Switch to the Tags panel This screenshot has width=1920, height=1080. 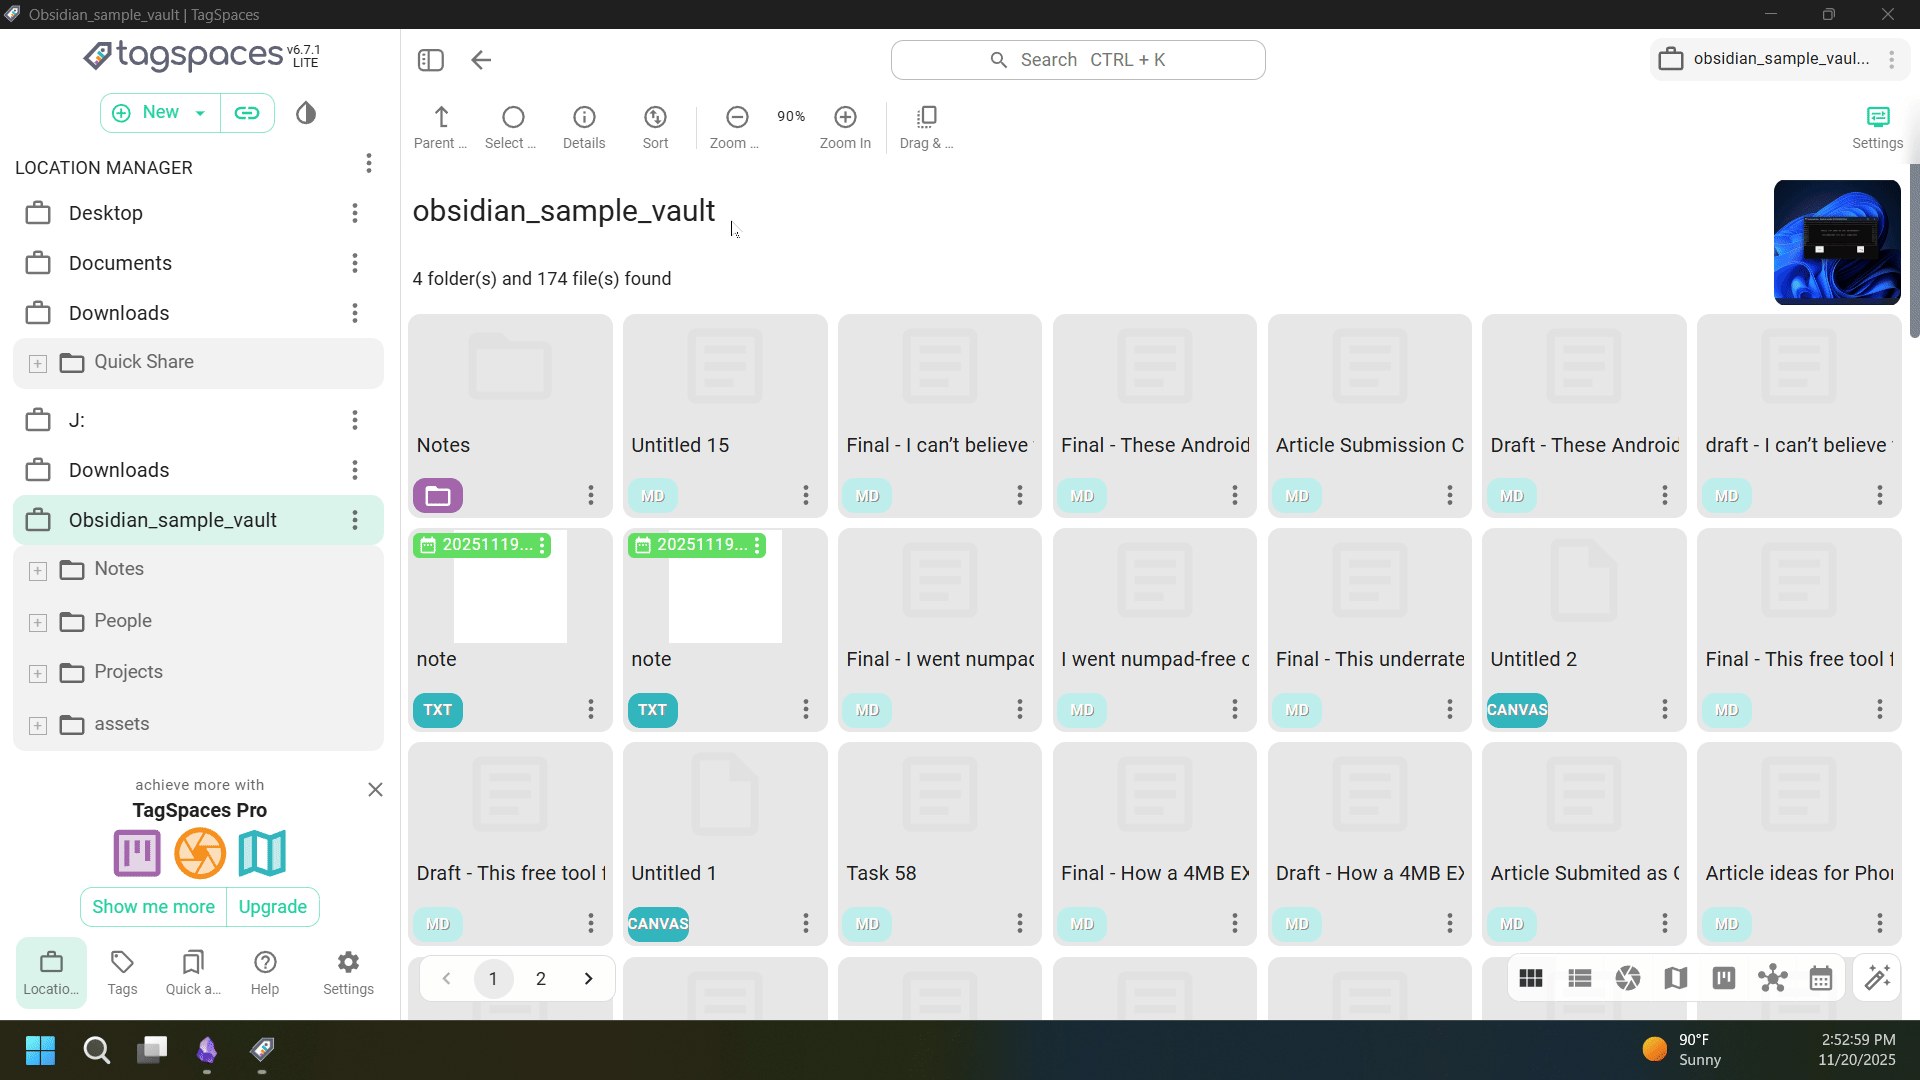[121, 972]
